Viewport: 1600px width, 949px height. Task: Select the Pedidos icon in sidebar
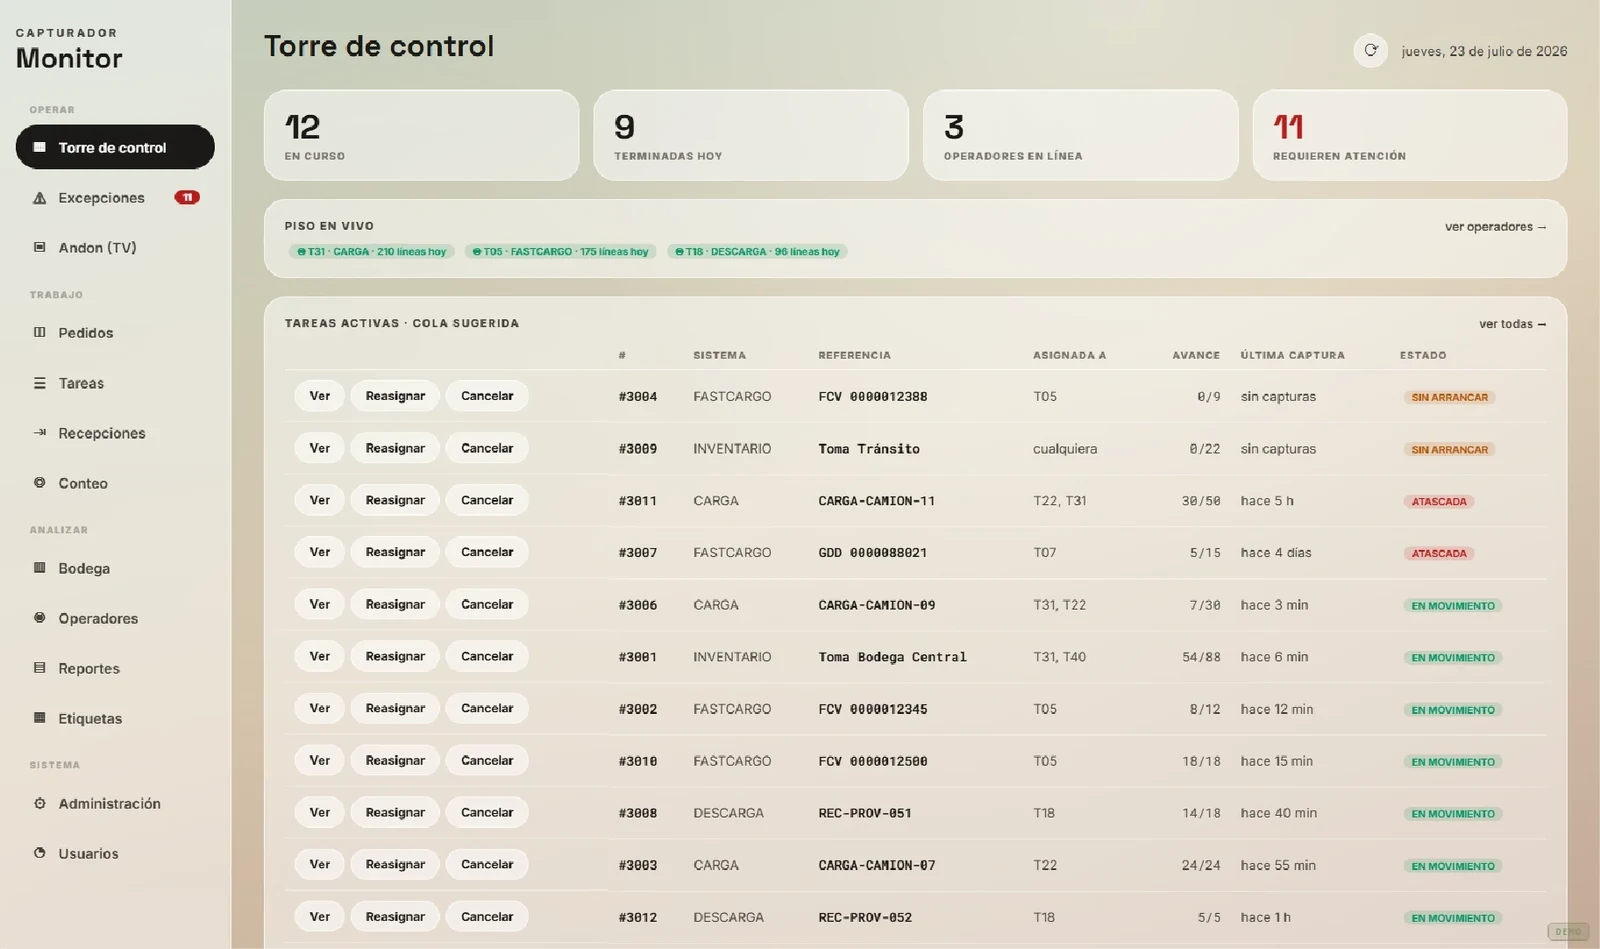[40, 332]
